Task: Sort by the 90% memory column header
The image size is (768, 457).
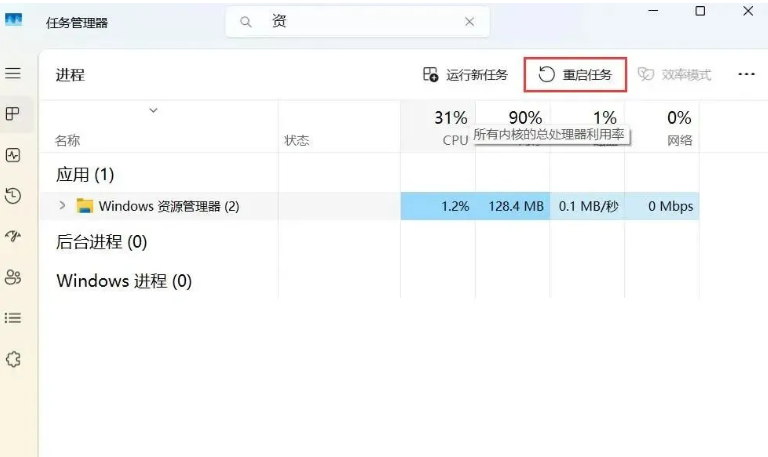Action: pos(513,127)
